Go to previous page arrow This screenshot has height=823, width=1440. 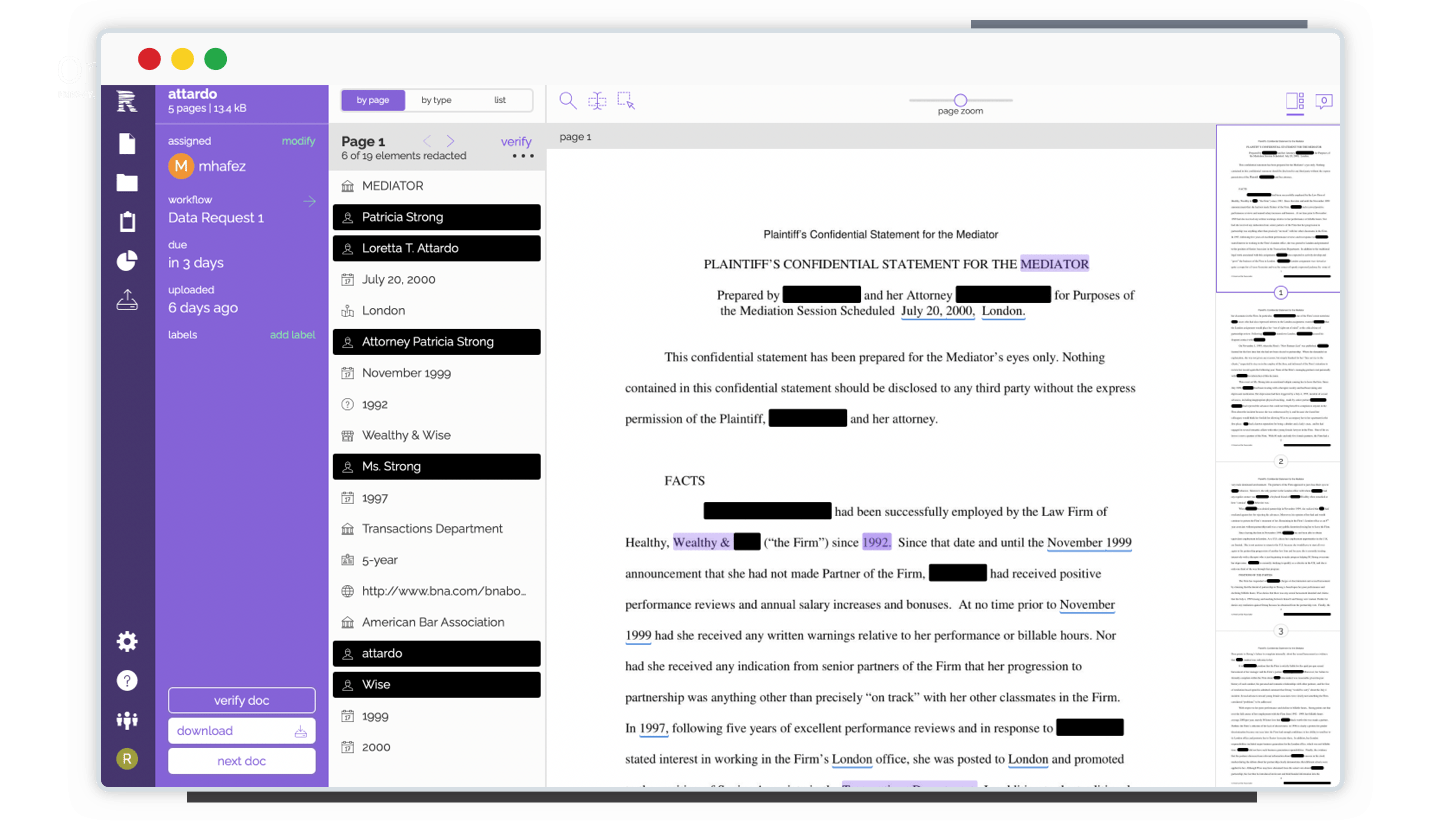pyautogui.click(x=427, y=141)
